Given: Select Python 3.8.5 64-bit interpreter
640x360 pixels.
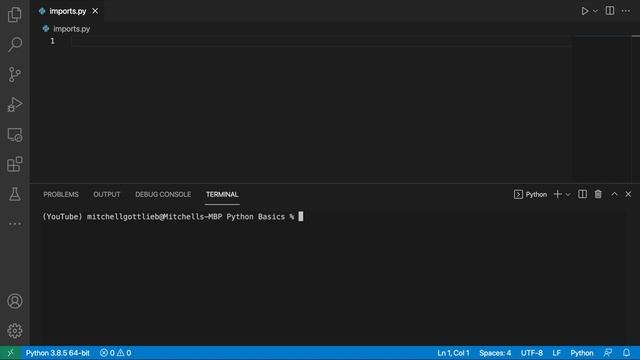Looking at the screenshot, I should click(58, 353).
